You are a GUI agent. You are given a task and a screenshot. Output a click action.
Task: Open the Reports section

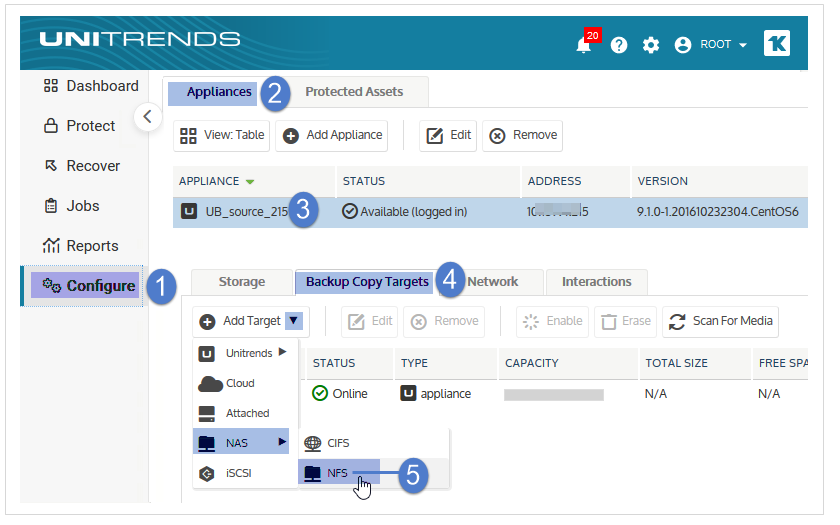pyautogui.click(x=81, y=246)
